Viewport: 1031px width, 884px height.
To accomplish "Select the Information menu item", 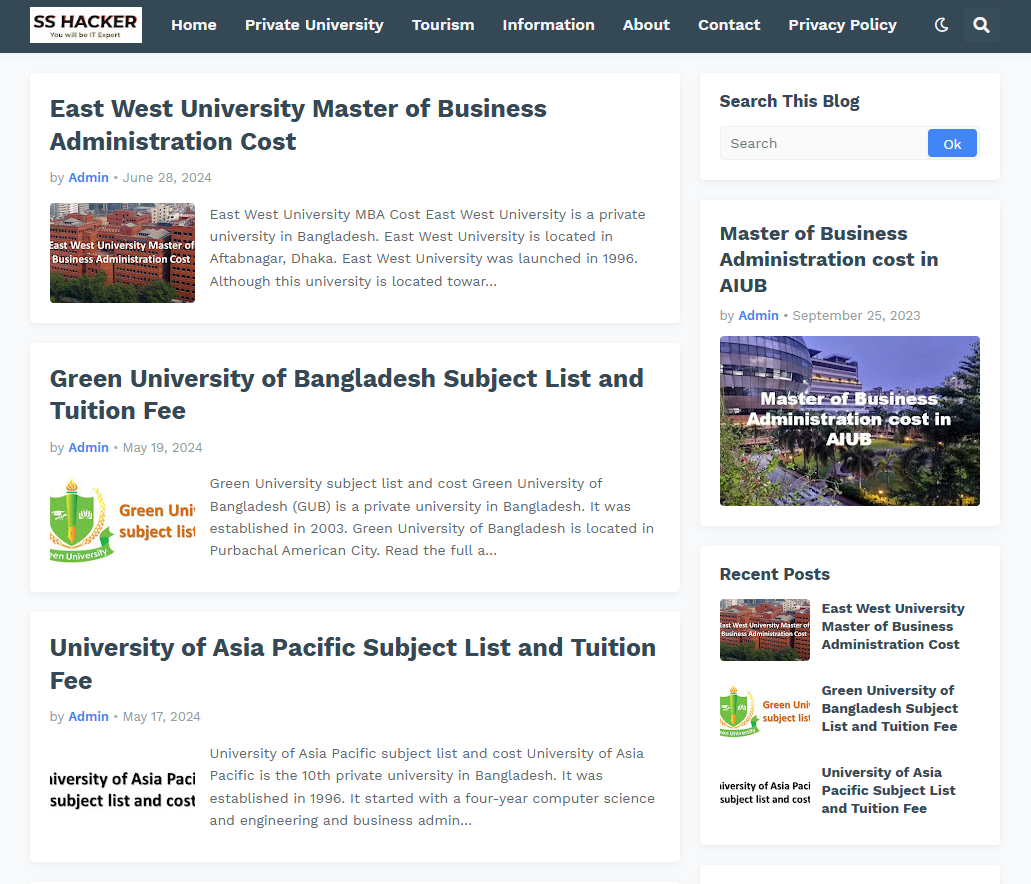I will tap(548, 25).
